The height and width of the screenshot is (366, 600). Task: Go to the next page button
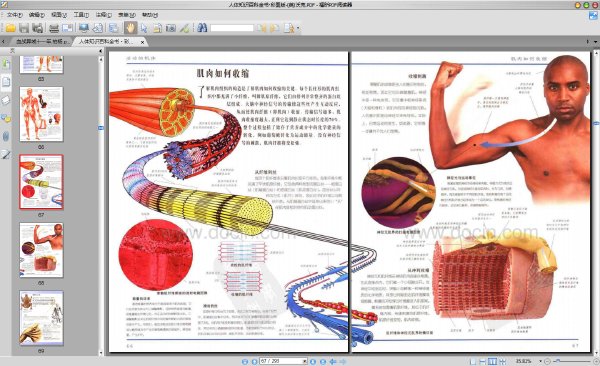click(x=313, y=361)
